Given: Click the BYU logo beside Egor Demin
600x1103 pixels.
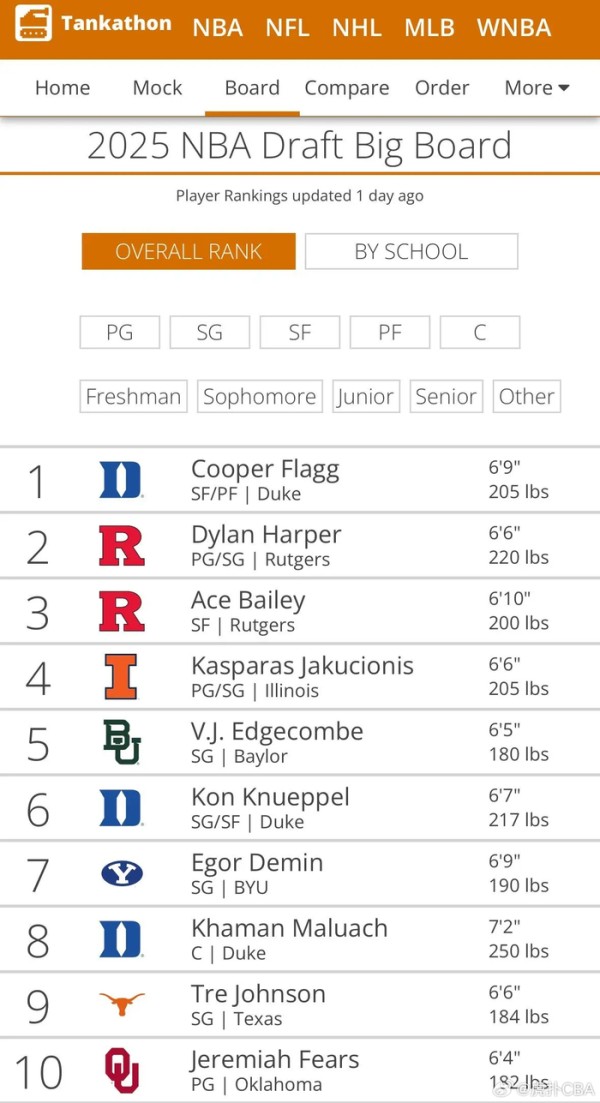Looking at the screenshot, I should (x=121, y=874).
